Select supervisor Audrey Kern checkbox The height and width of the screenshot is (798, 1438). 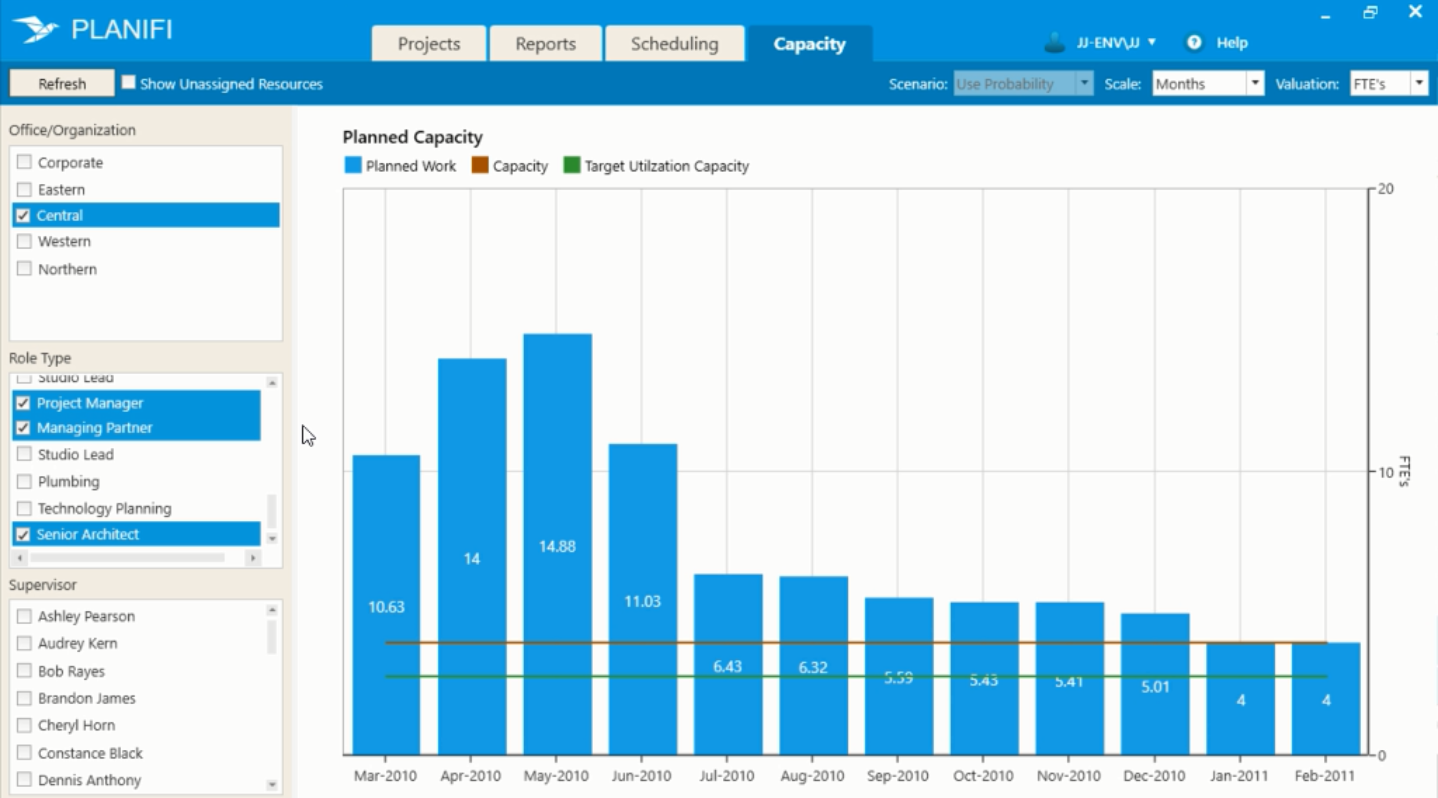[x=24, y=643]
